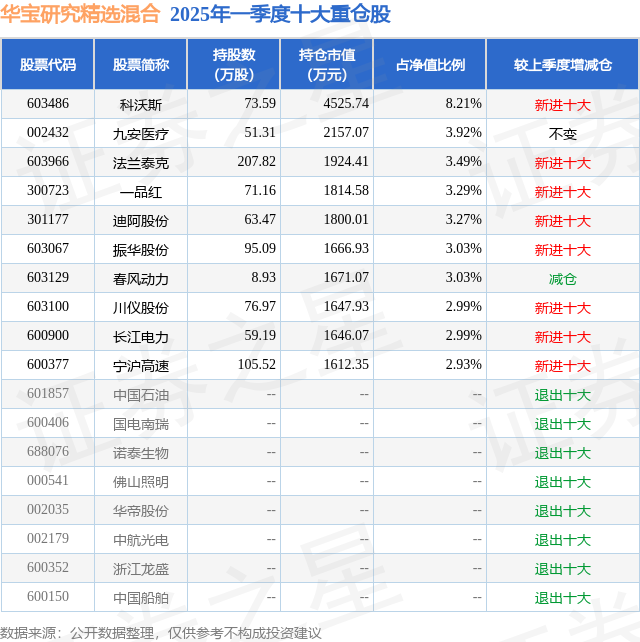Click holding value 1647.93
This screenshot has height=642, width=640.
(x=346, y=307)
